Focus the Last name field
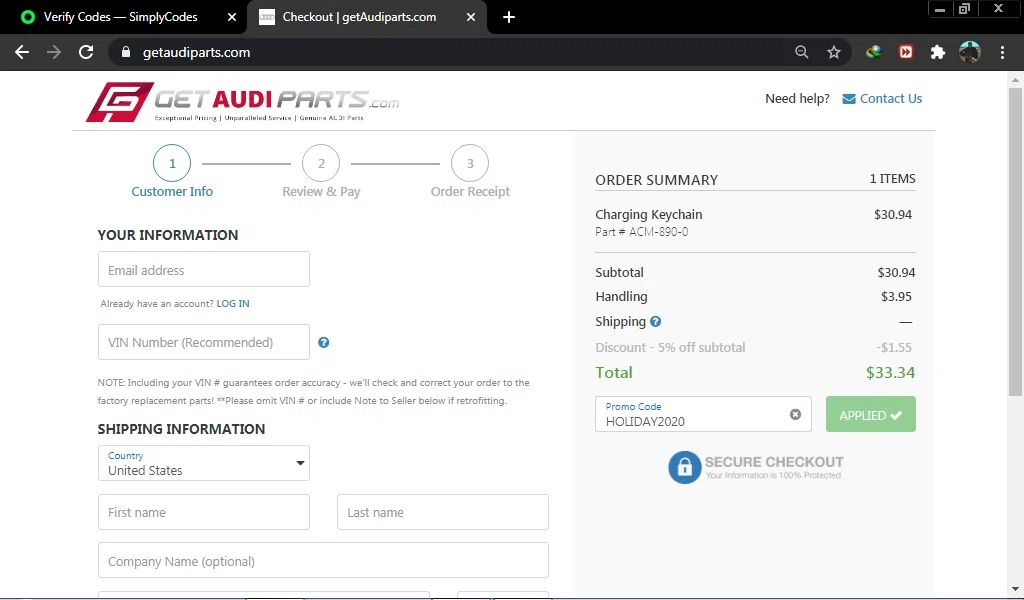This screenshot has width=1024, height=600. click(x=443, y=512)
